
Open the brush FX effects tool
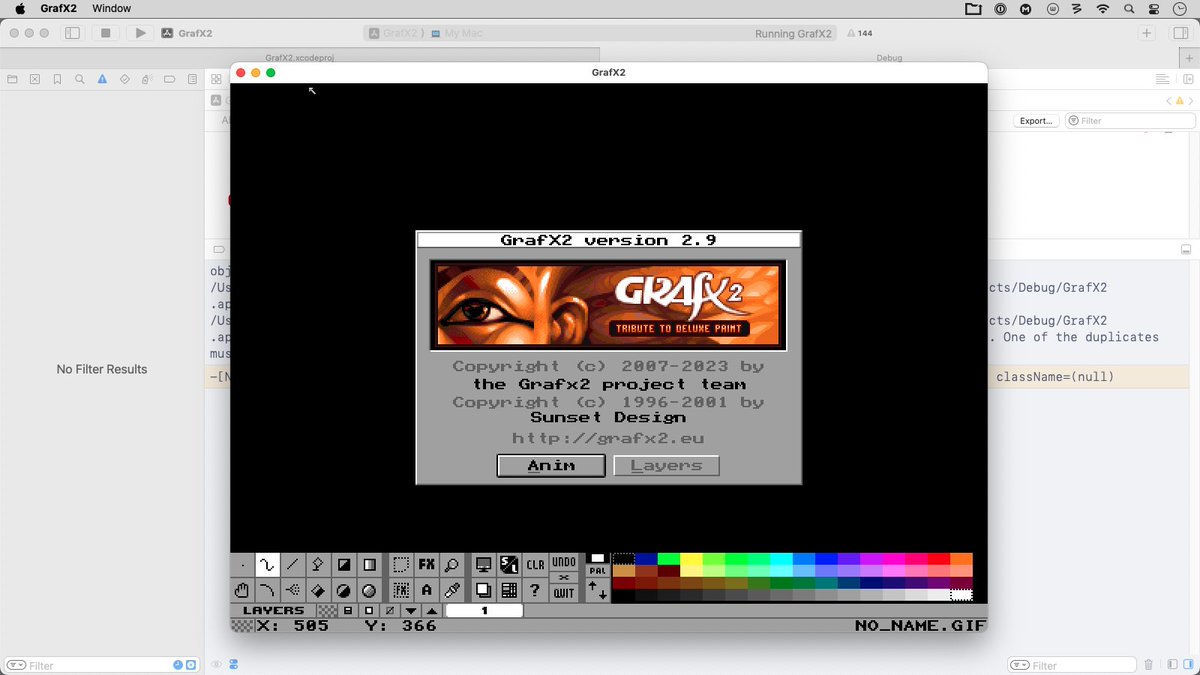point(400,590)
